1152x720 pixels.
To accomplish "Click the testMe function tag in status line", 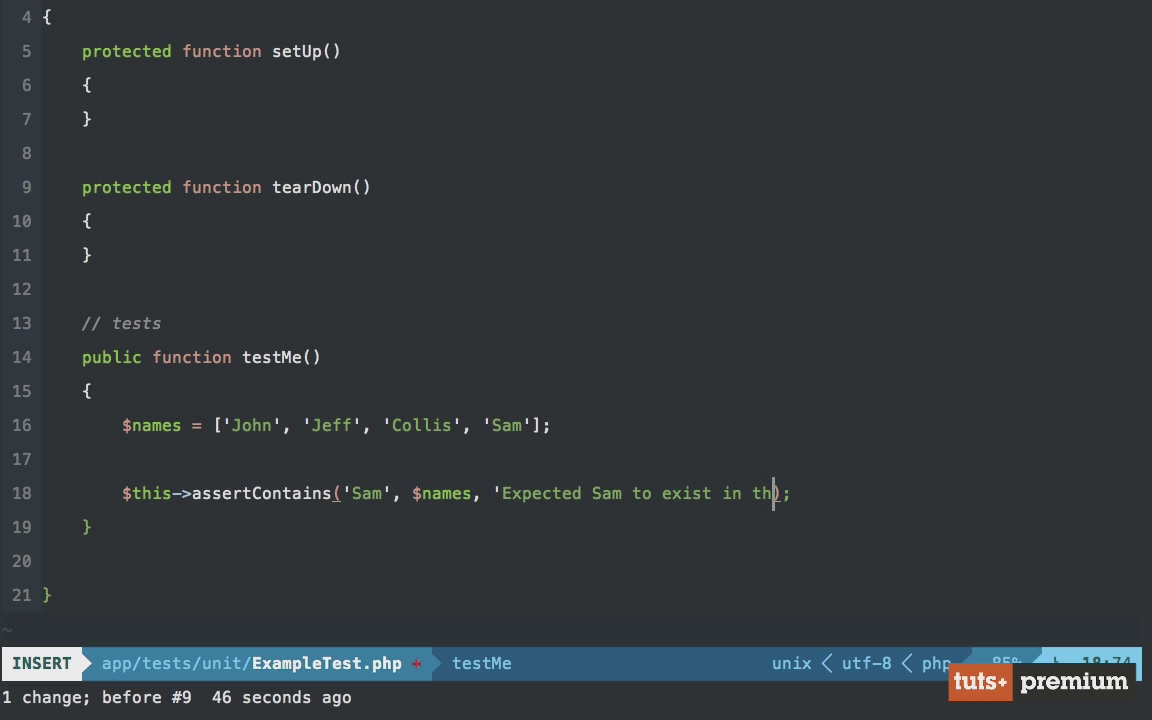I will [481, 663].
